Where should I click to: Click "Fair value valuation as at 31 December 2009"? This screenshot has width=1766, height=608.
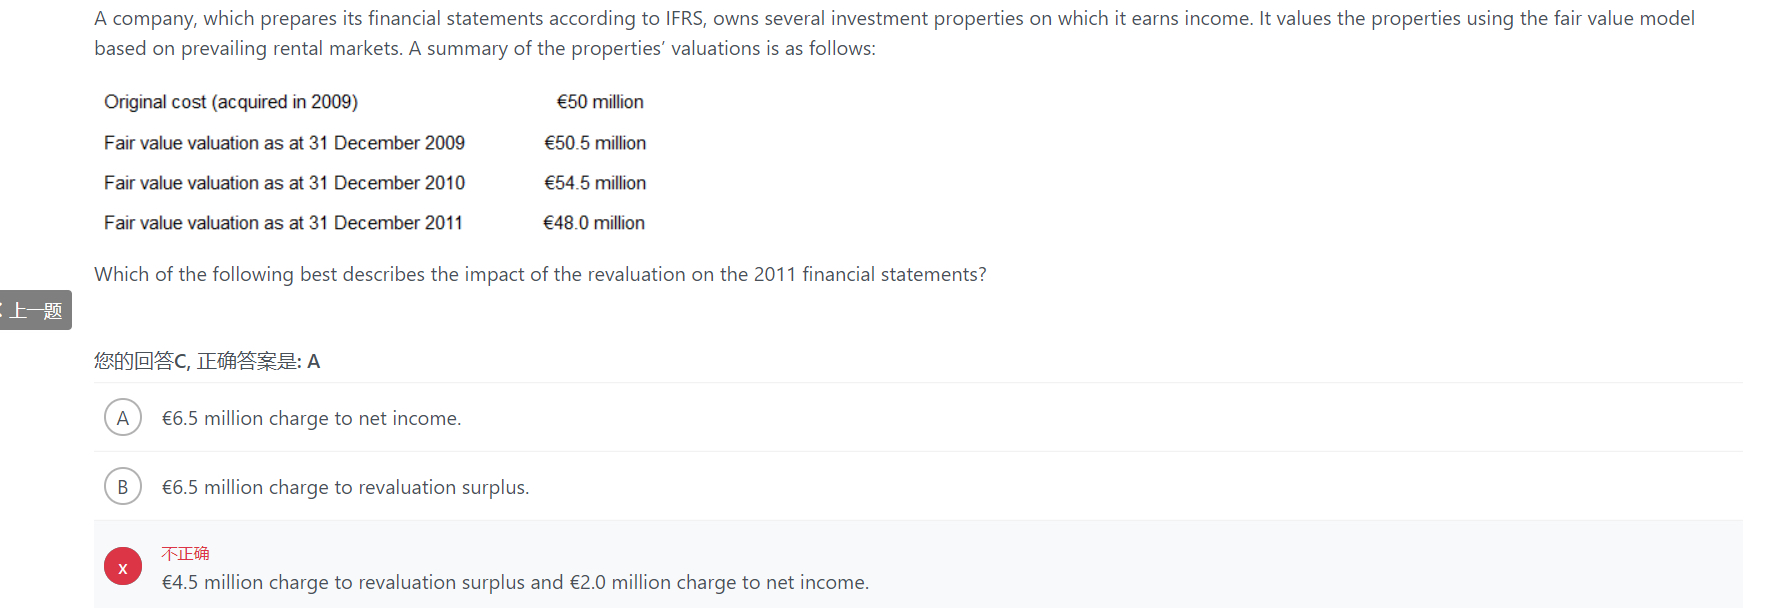click(x=284, y=143)
